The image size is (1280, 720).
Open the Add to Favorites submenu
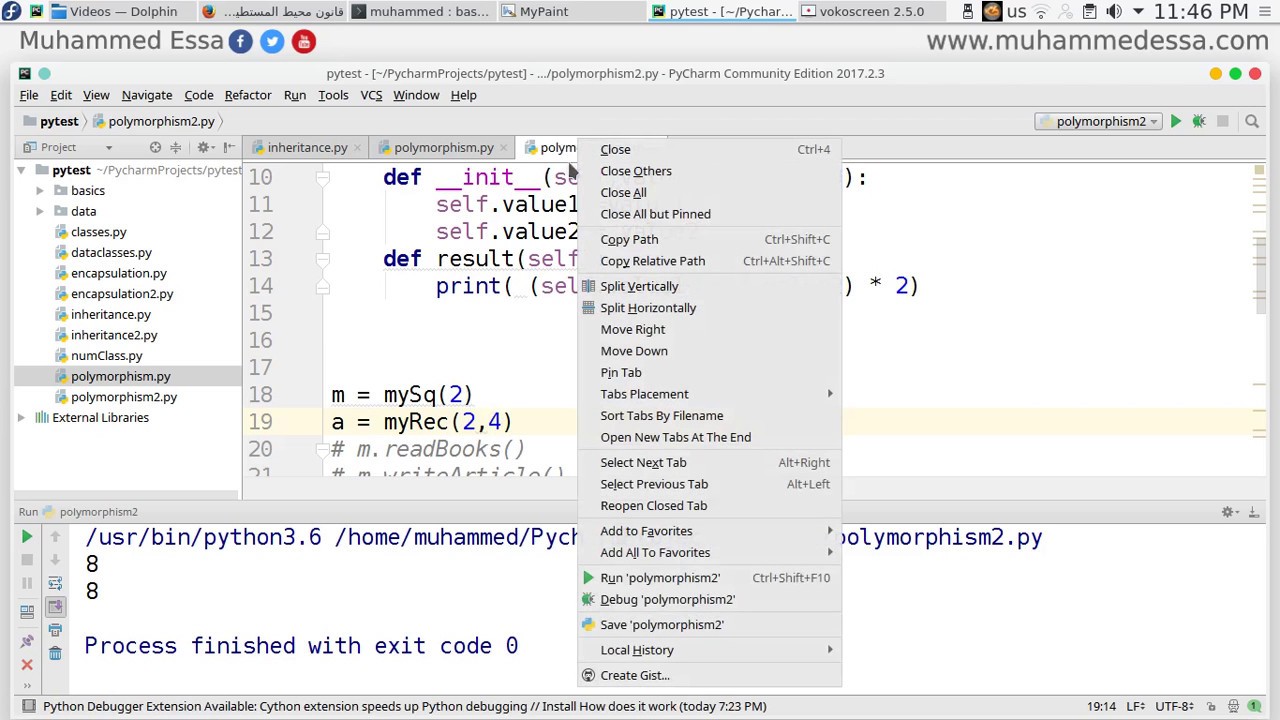point(710,531)
